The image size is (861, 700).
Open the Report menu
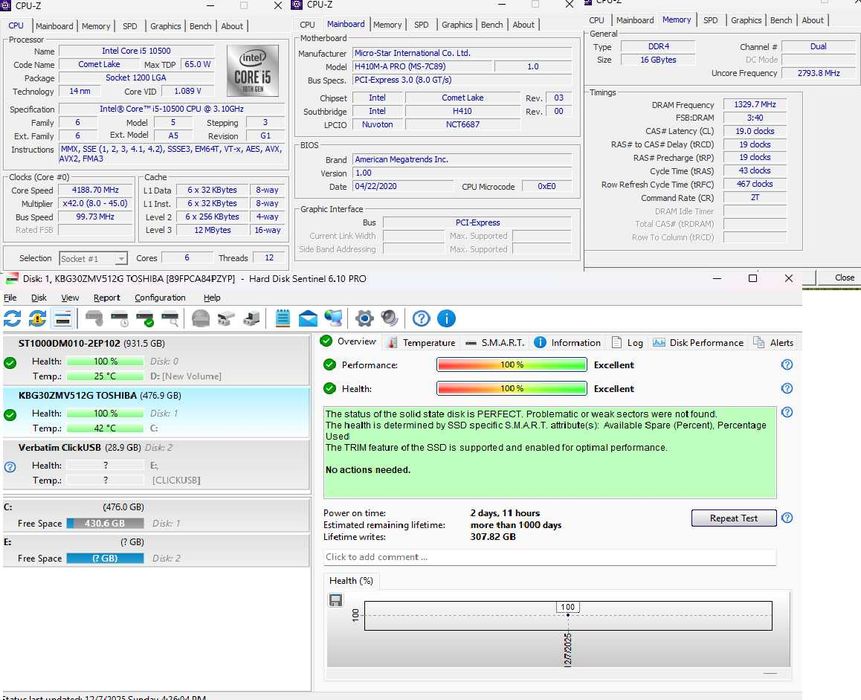click(107, 298)
